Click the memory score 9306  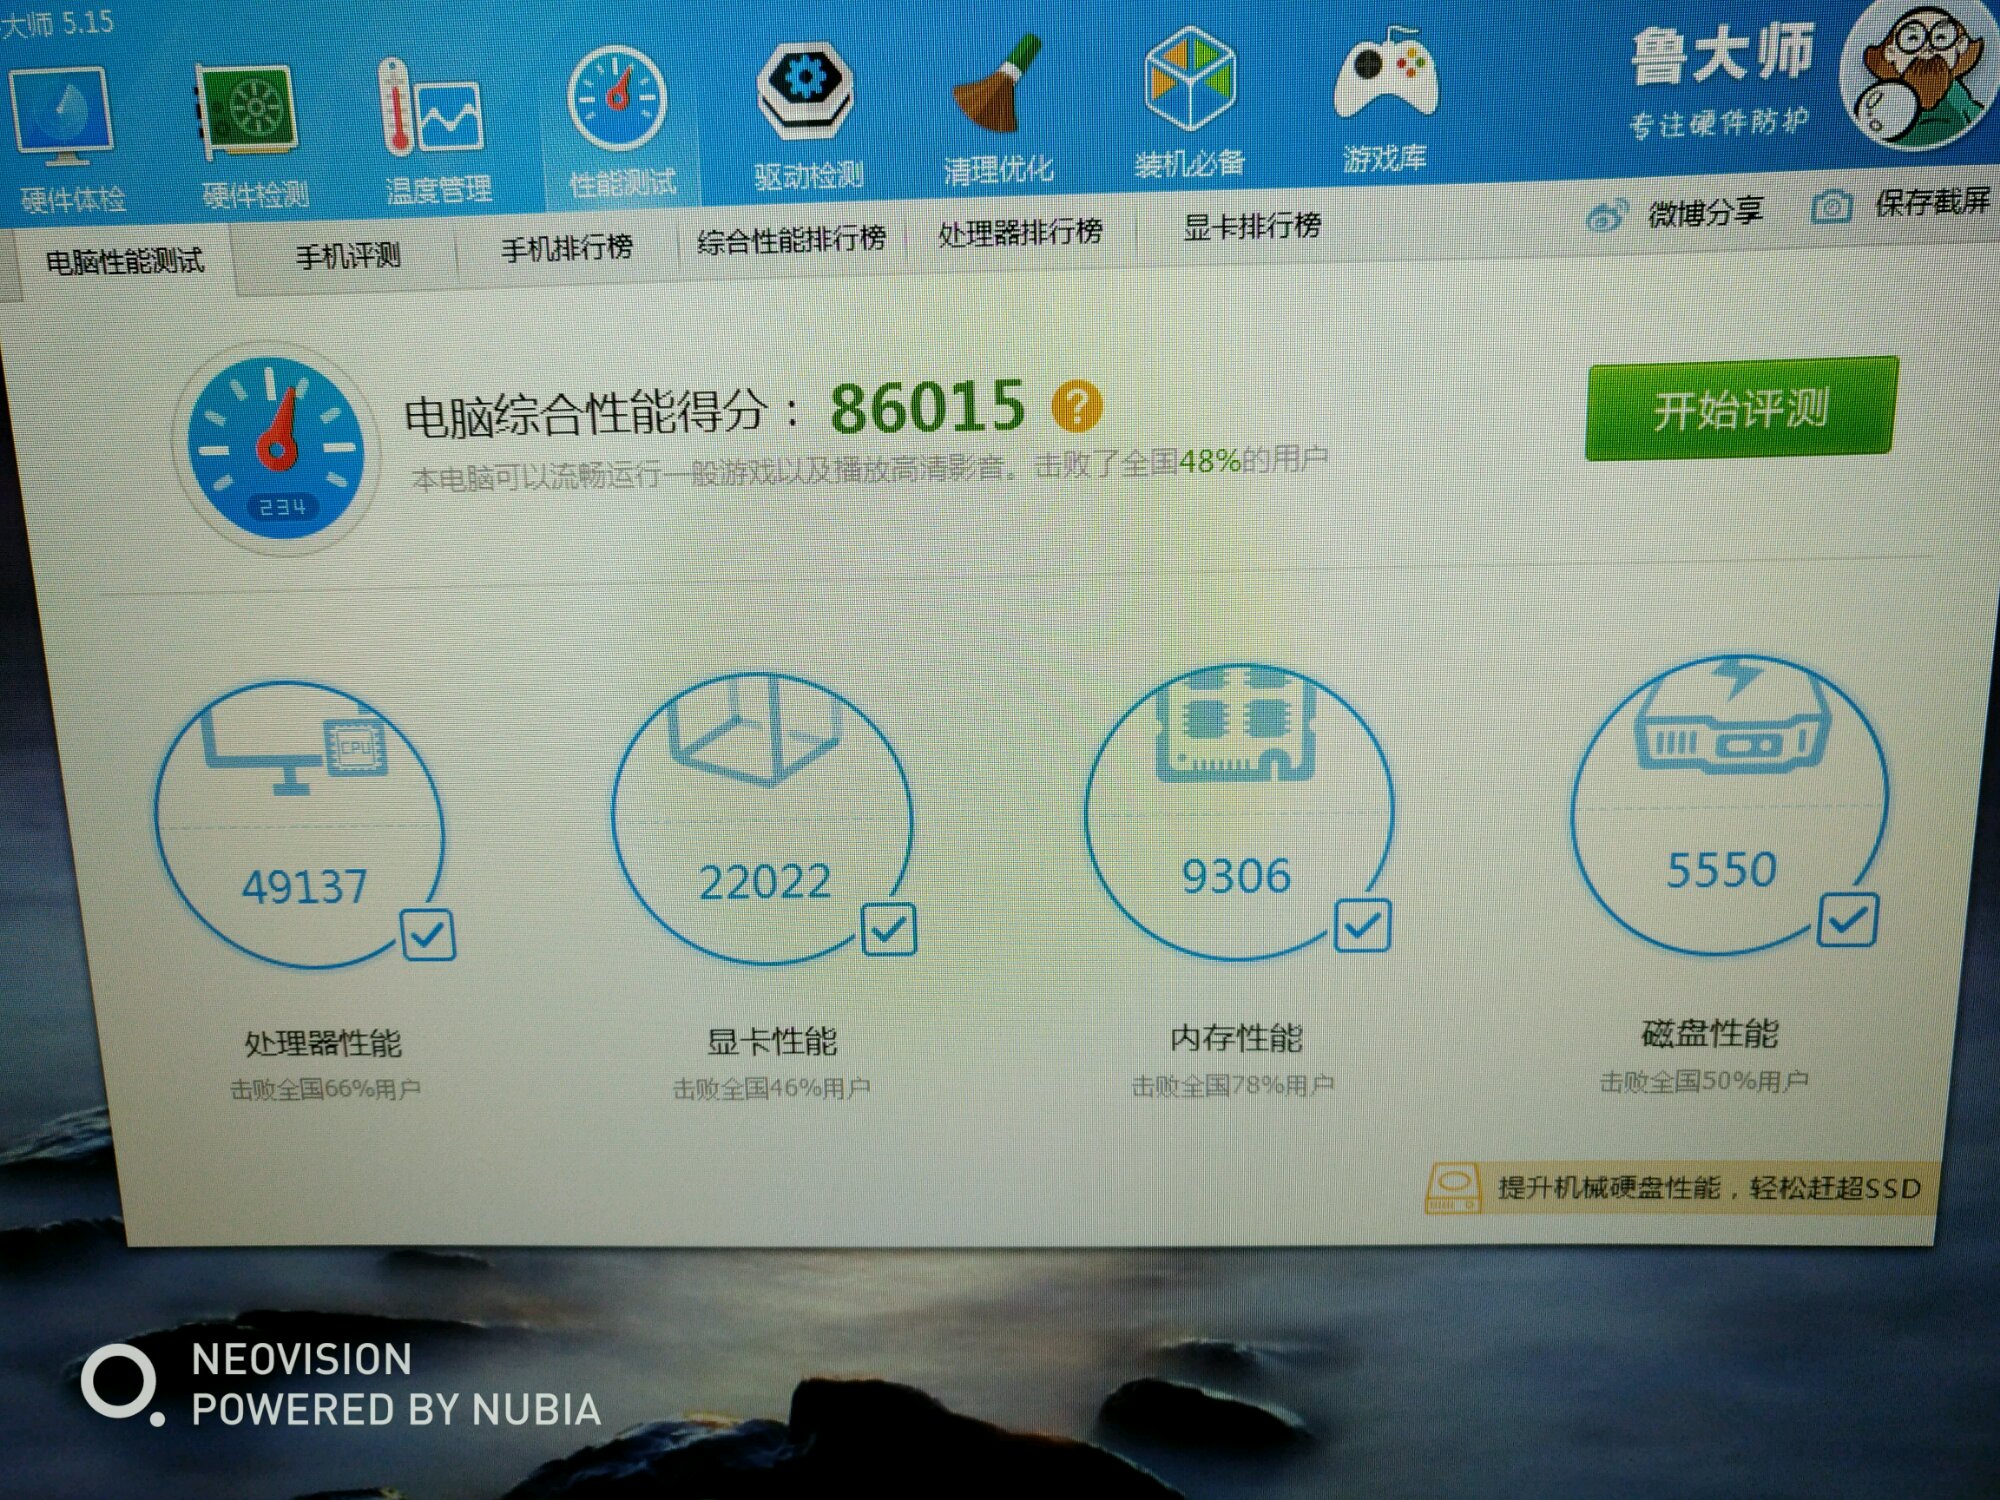click(x=1236, y=877)
